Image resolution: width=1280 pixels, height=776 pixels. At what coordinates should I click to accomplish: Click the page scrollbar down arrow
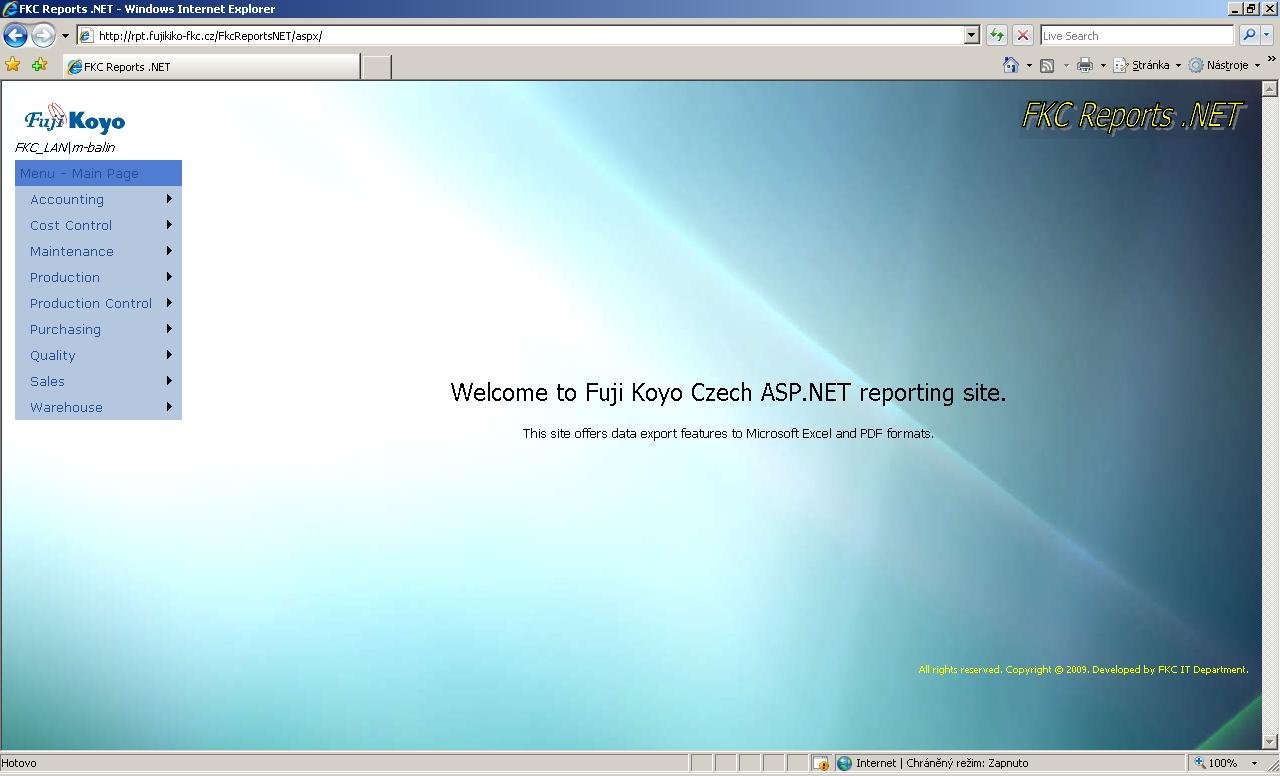tap(1270, 742)
